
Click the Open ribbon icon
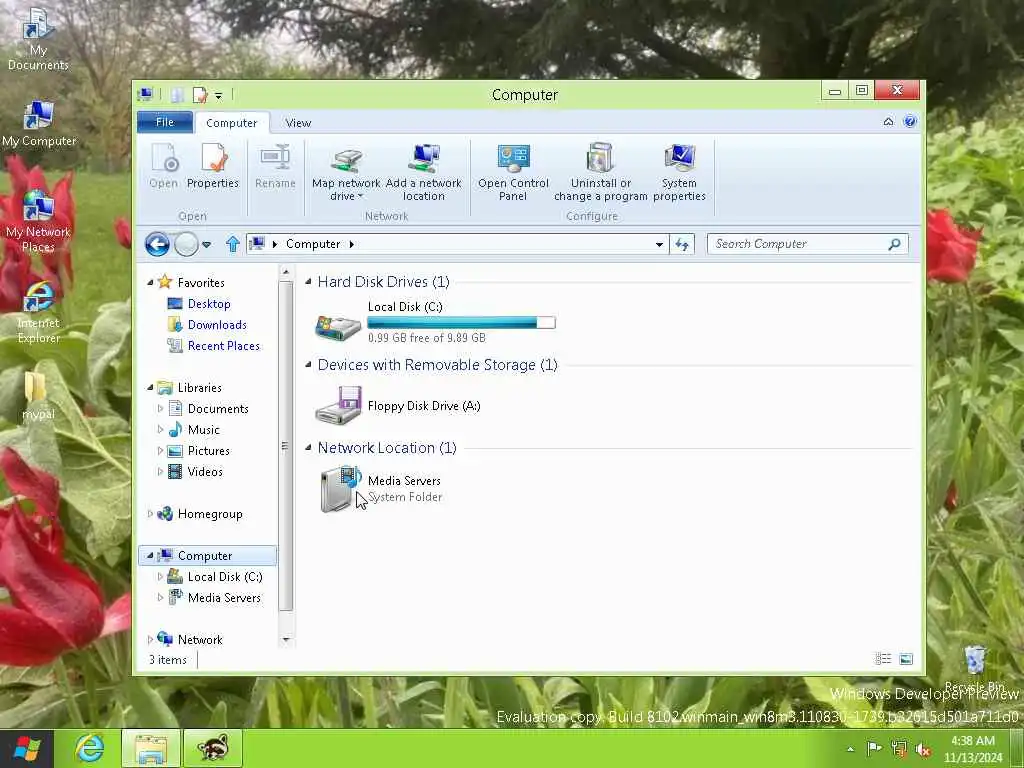(x=164, y=158)
